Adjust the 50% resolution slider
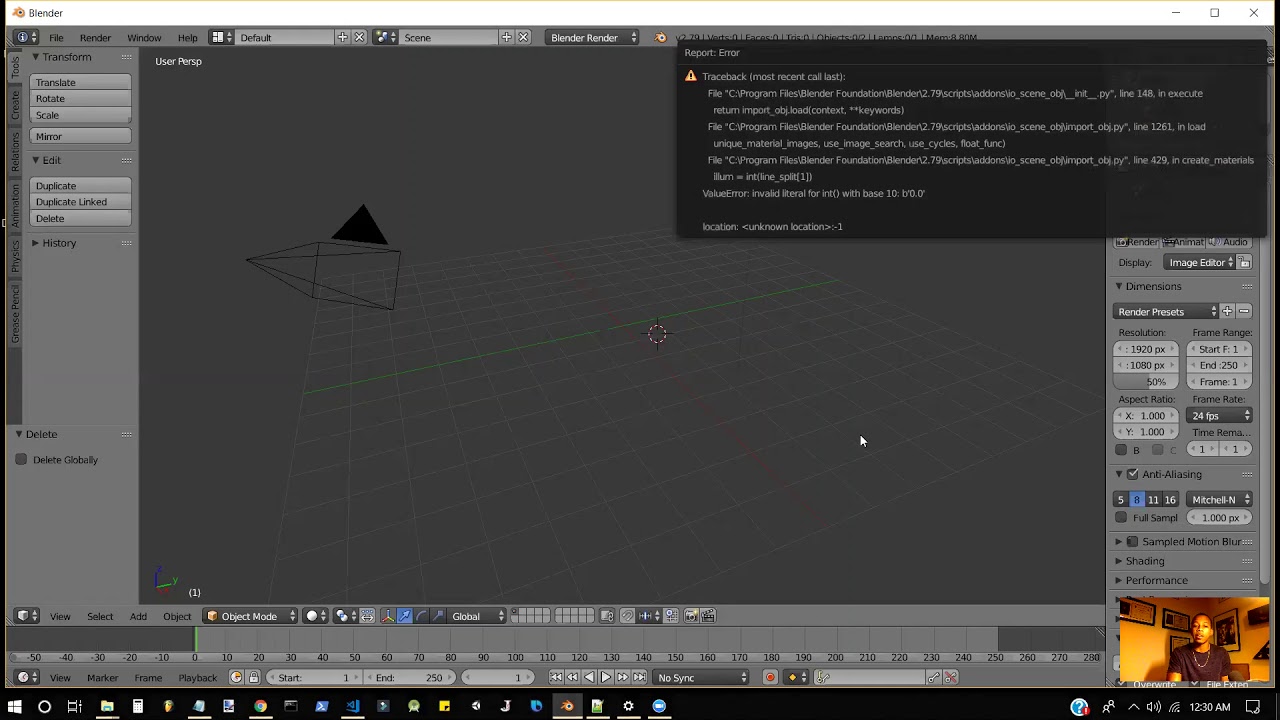The width and height of the screenshot is (1280, 720). point(1146,382)
